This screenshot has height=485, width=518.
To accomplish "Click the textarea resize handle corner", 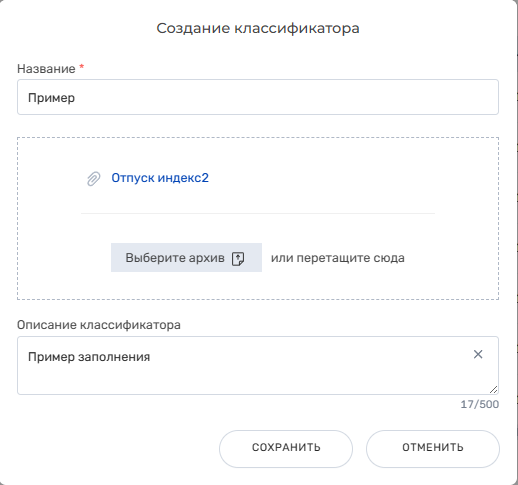I will [494, 389].
